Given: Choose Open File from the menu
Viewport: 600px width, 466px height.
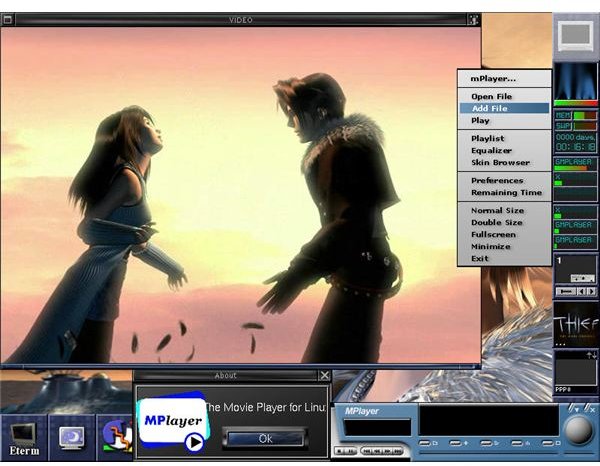Looking at the screenshot, I should point(491,96).
